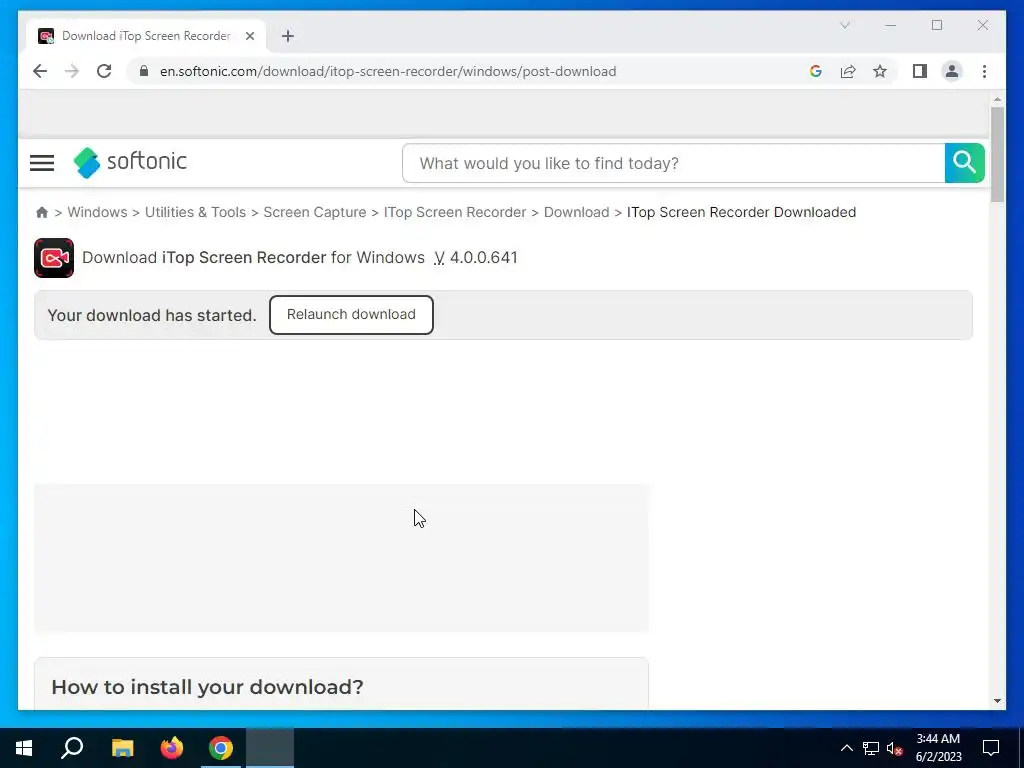Click the Softonic logo
The image size is (1024, 768).
(x=130, y=162)
